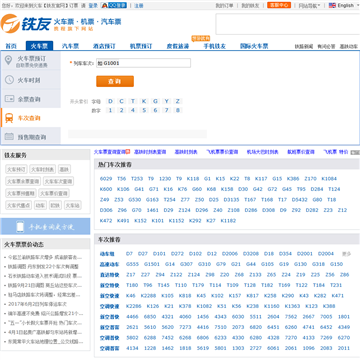Image resolution: width=360 pixels, height=360 pixels.
Task: Switch to the 酒店预订 tab
Action: tap(104, 46)
